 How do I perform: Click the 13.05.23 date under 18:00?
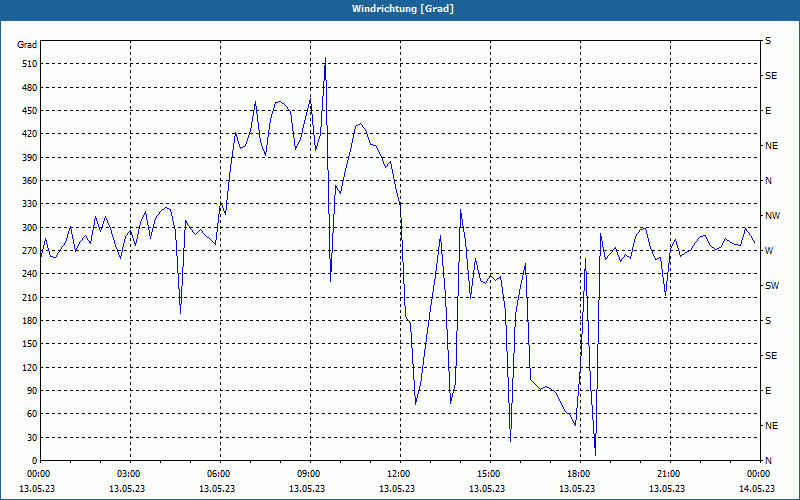(x=577, y=488)
